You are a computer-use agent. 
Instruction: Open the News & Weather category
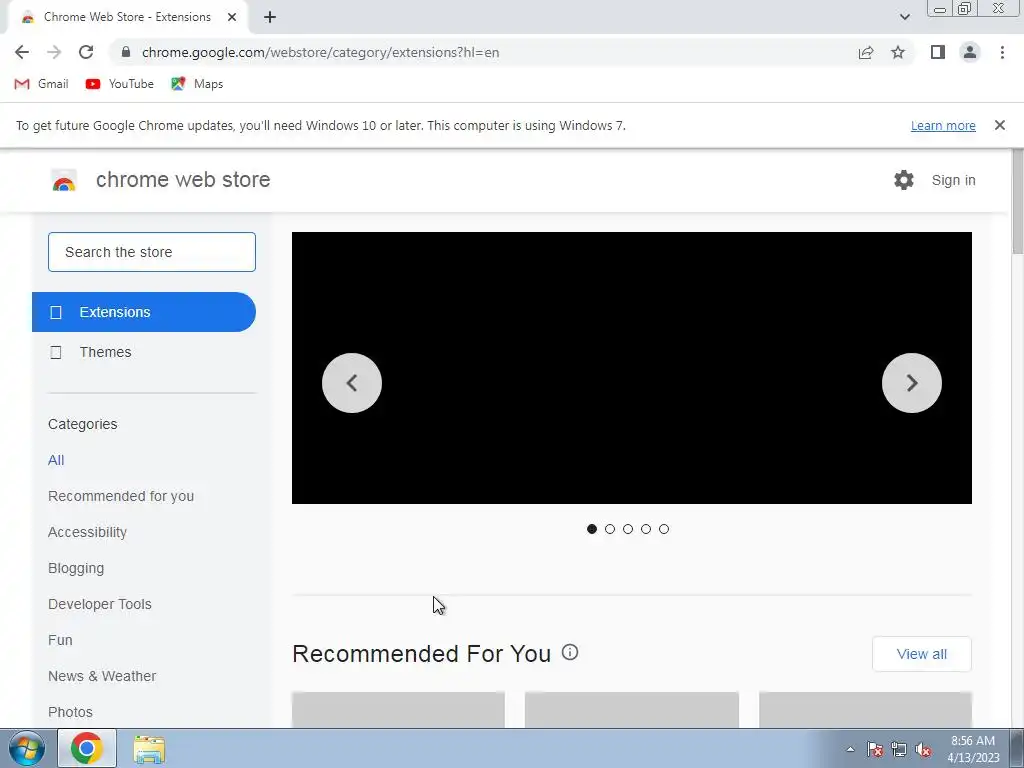click(102, 676)
